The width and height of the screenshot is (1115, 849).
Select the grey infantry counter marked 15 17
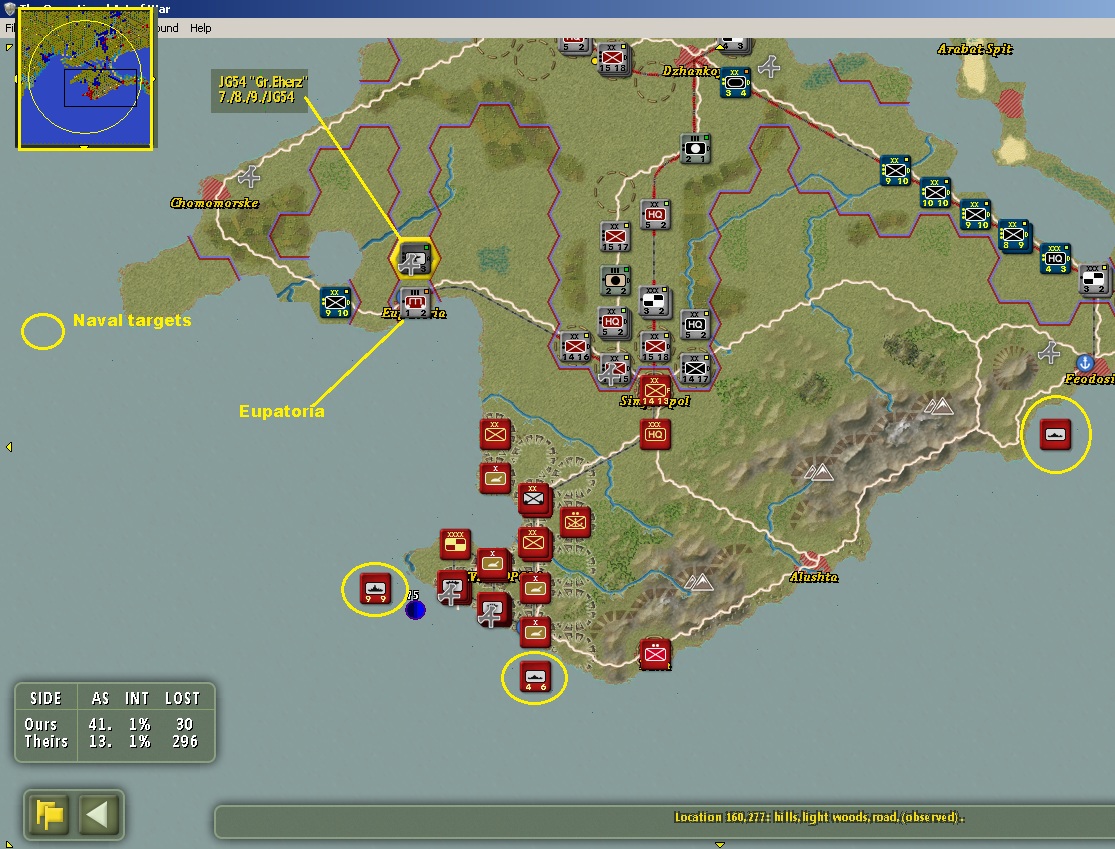pyautogui.click(x=616, y=237)
